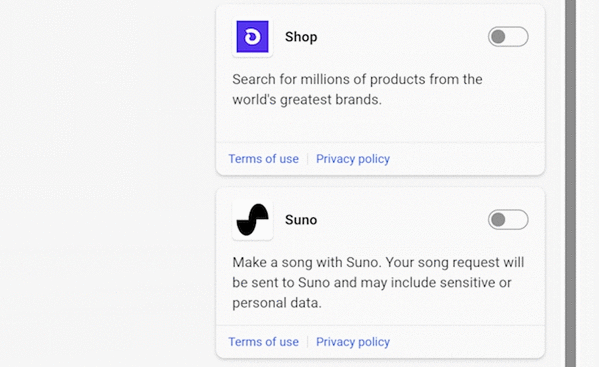The width and height of the screenshot is (599, 367).
Task: Click the Shop description about millions of products
Action: click(357, 89)
